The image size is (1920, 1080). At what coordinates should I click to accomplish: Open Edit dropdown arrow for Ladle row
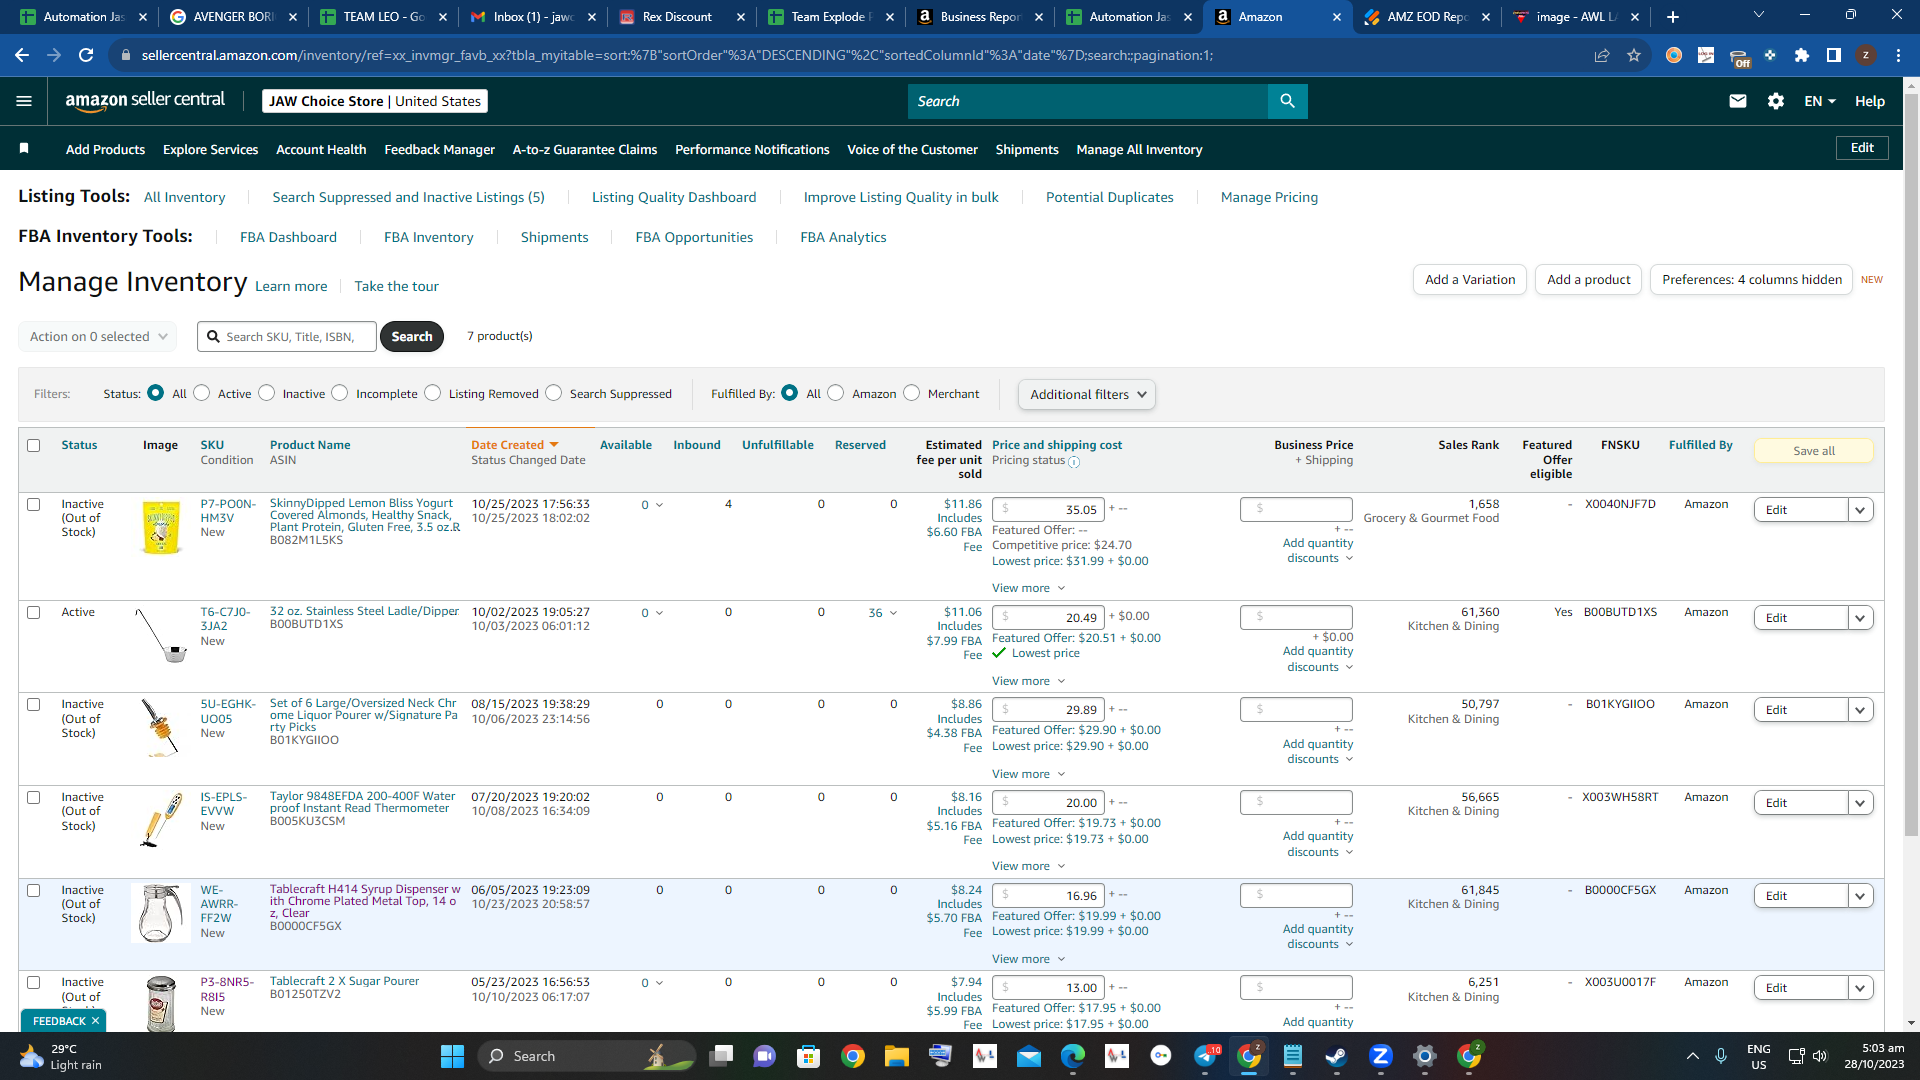[1860, 618]
